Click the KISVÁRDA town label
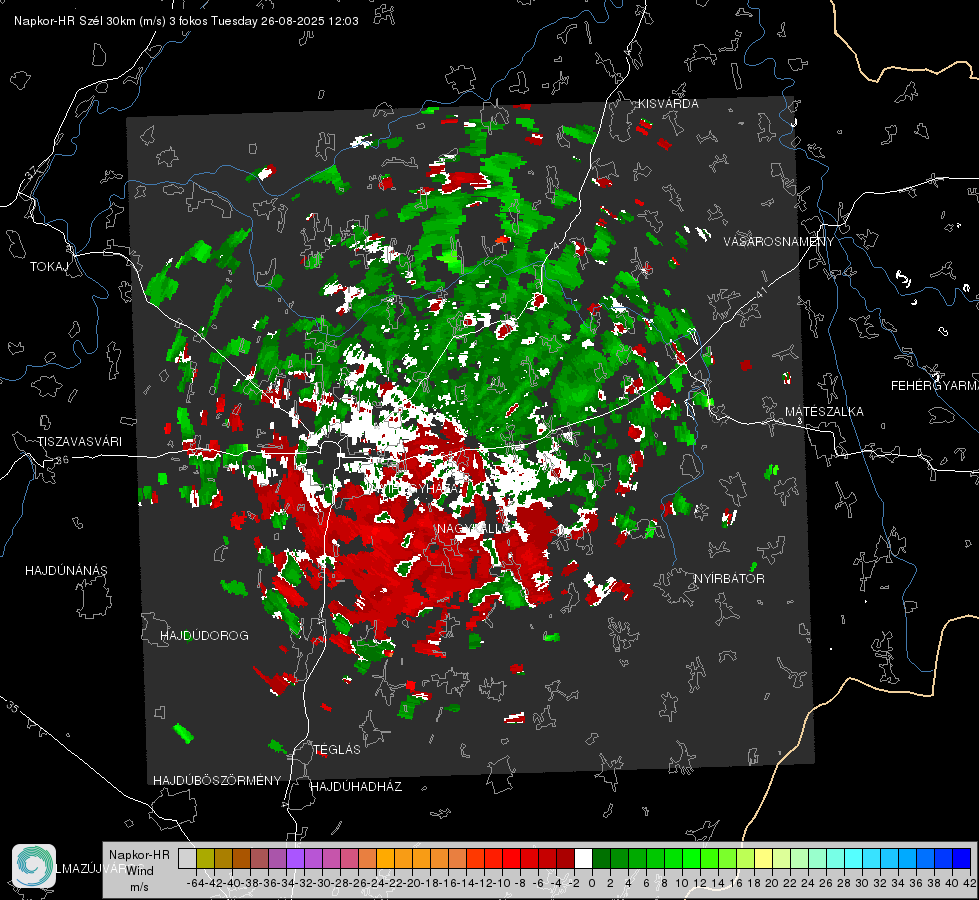Screen dimensions: 979x900 tap(668, 104)
